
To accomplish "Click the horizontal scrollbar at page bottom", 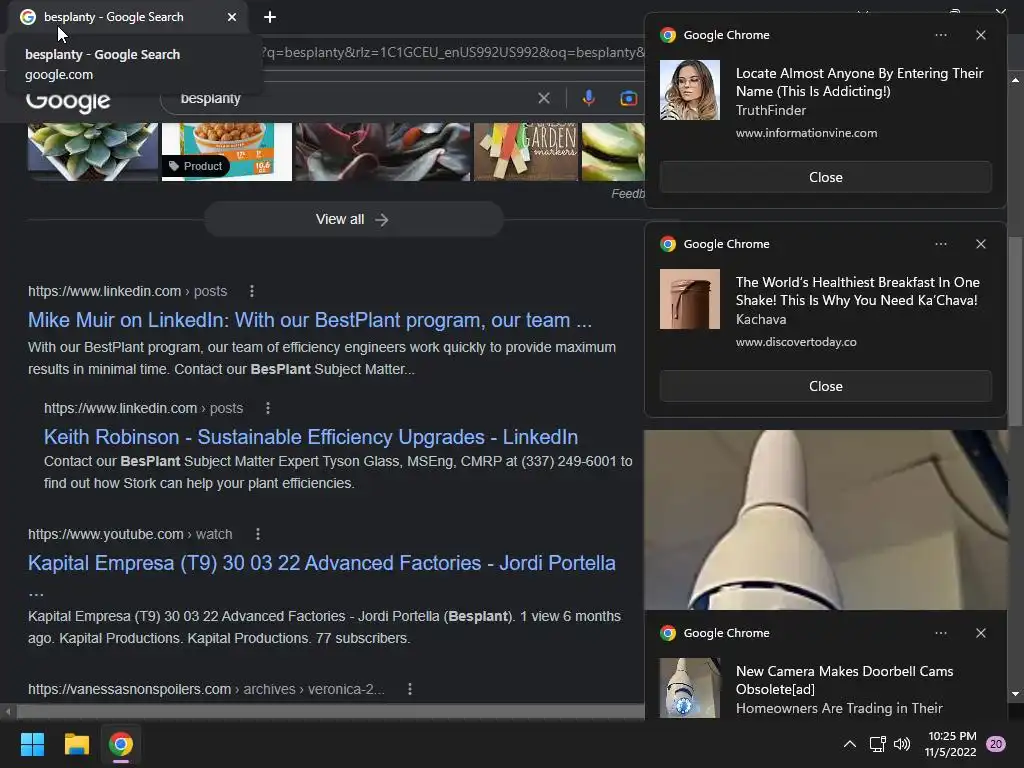I will click(330, 711).
